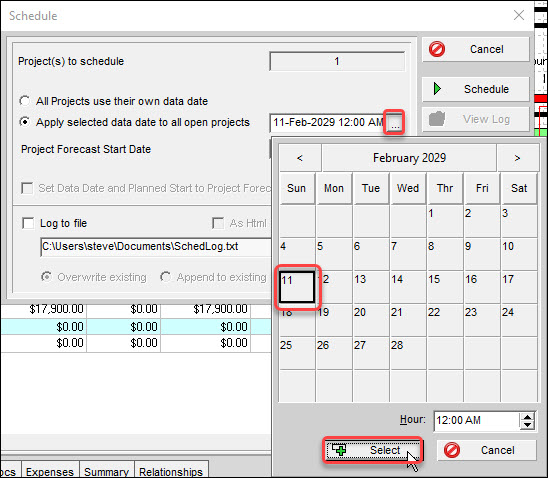The width and height of the screenshot is (548, 478).
Task: Select Overwrite existing option
Action: coord(46,277)
